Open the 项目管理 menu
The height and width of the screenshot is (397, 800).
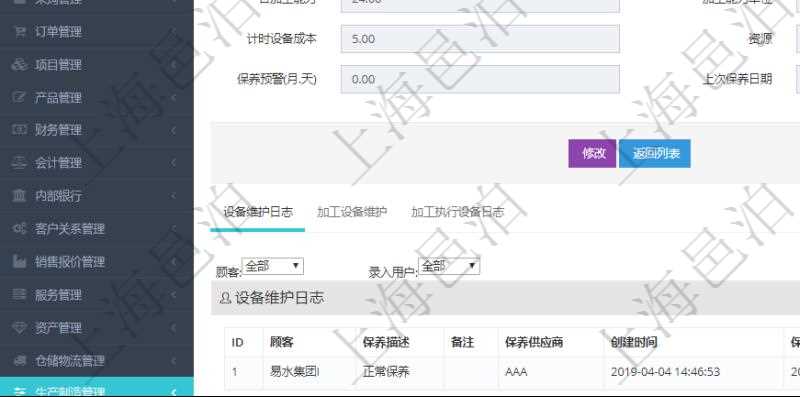tap(96, 65)
